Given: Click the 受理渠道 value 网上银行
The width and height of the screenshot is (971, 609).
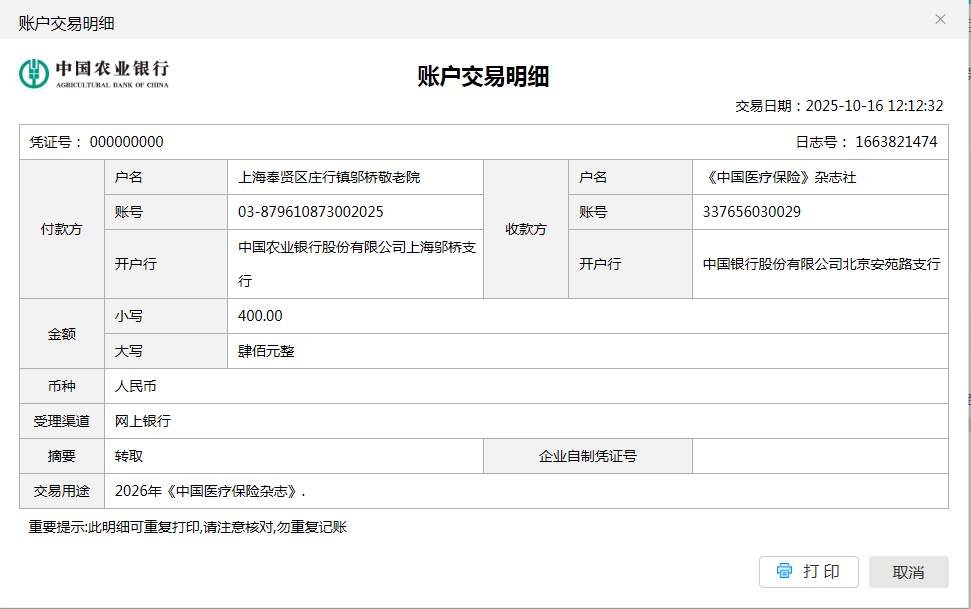Looking at the screenshot, I should 143,421.
